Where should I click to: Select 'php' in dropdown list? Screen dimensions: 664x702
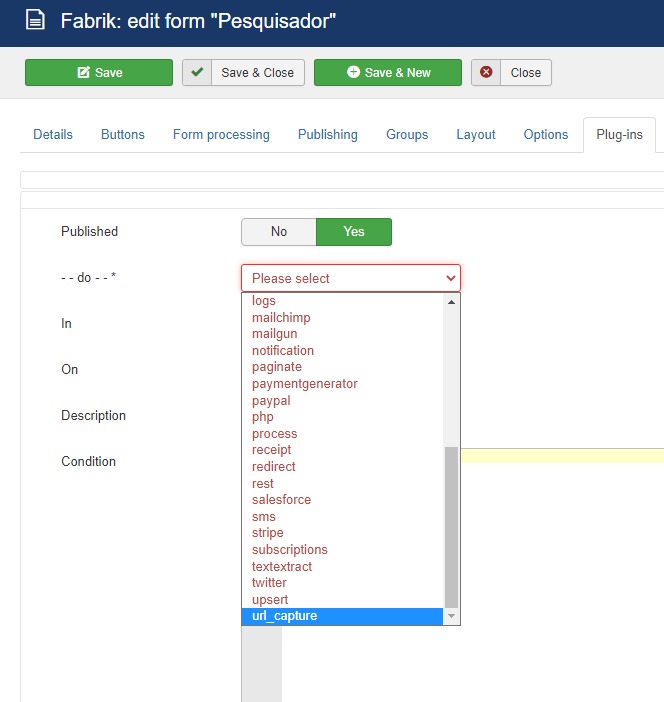(x=343, y=417)
